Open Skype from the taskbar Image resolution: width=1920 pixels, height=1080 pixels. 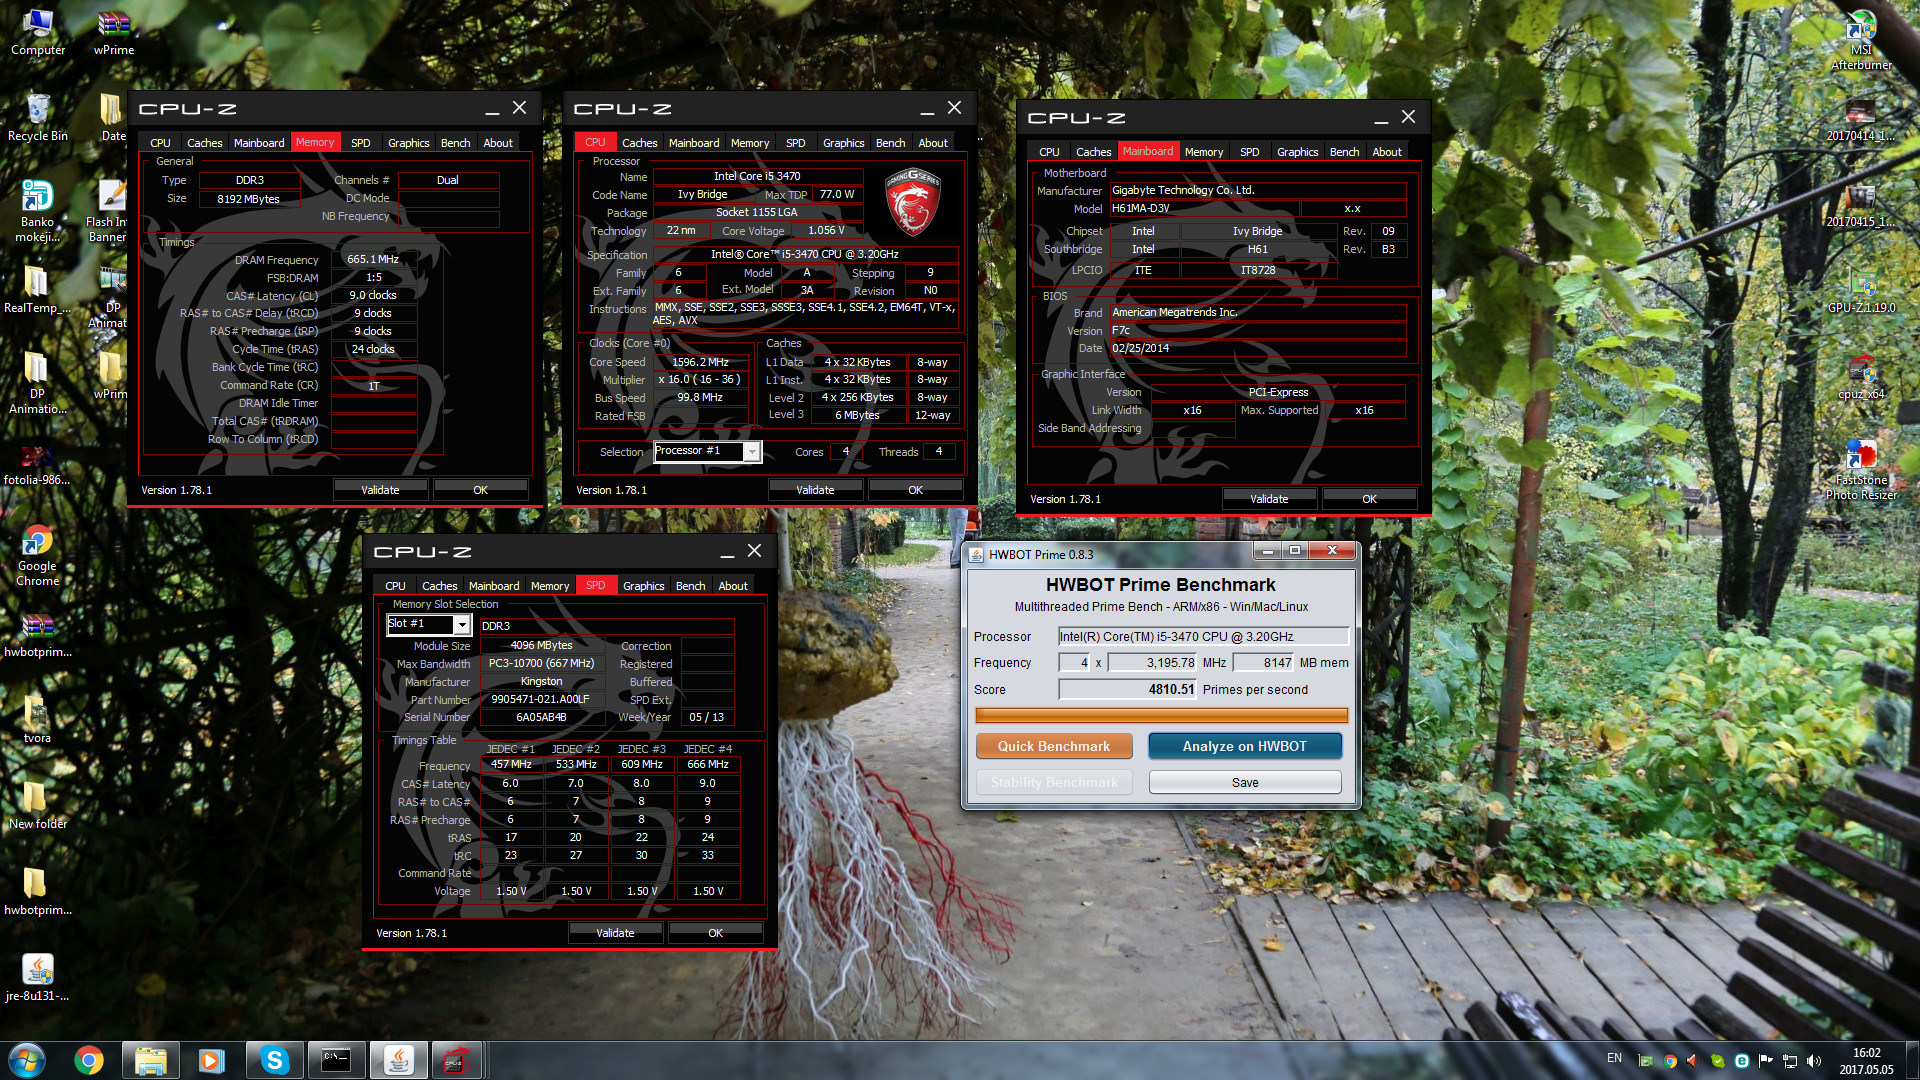pyautogui.click(x=274, y=1060)
